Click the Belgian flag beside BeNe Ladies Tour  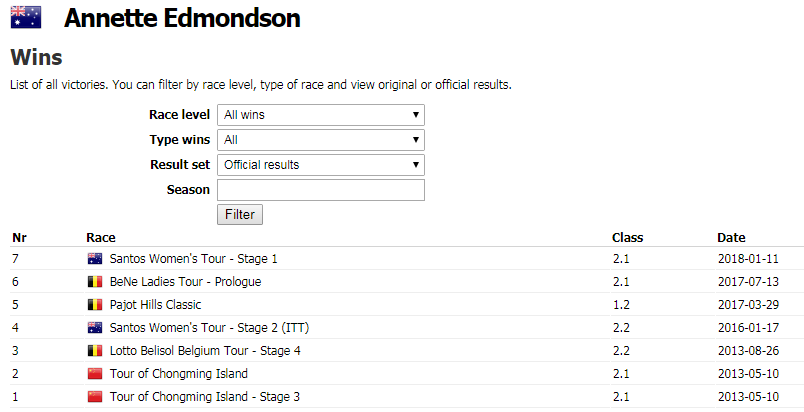point(96,282)
